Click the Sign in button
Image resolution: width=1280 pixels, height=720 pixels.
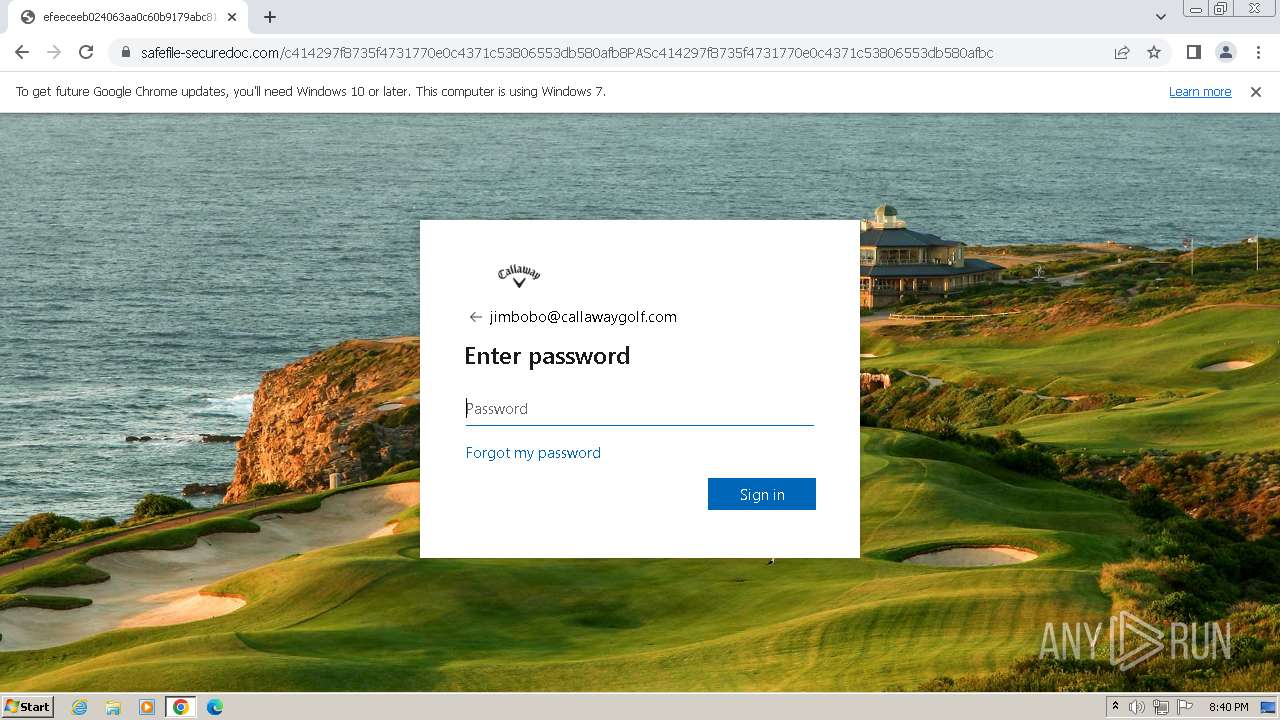click(762, 494)
